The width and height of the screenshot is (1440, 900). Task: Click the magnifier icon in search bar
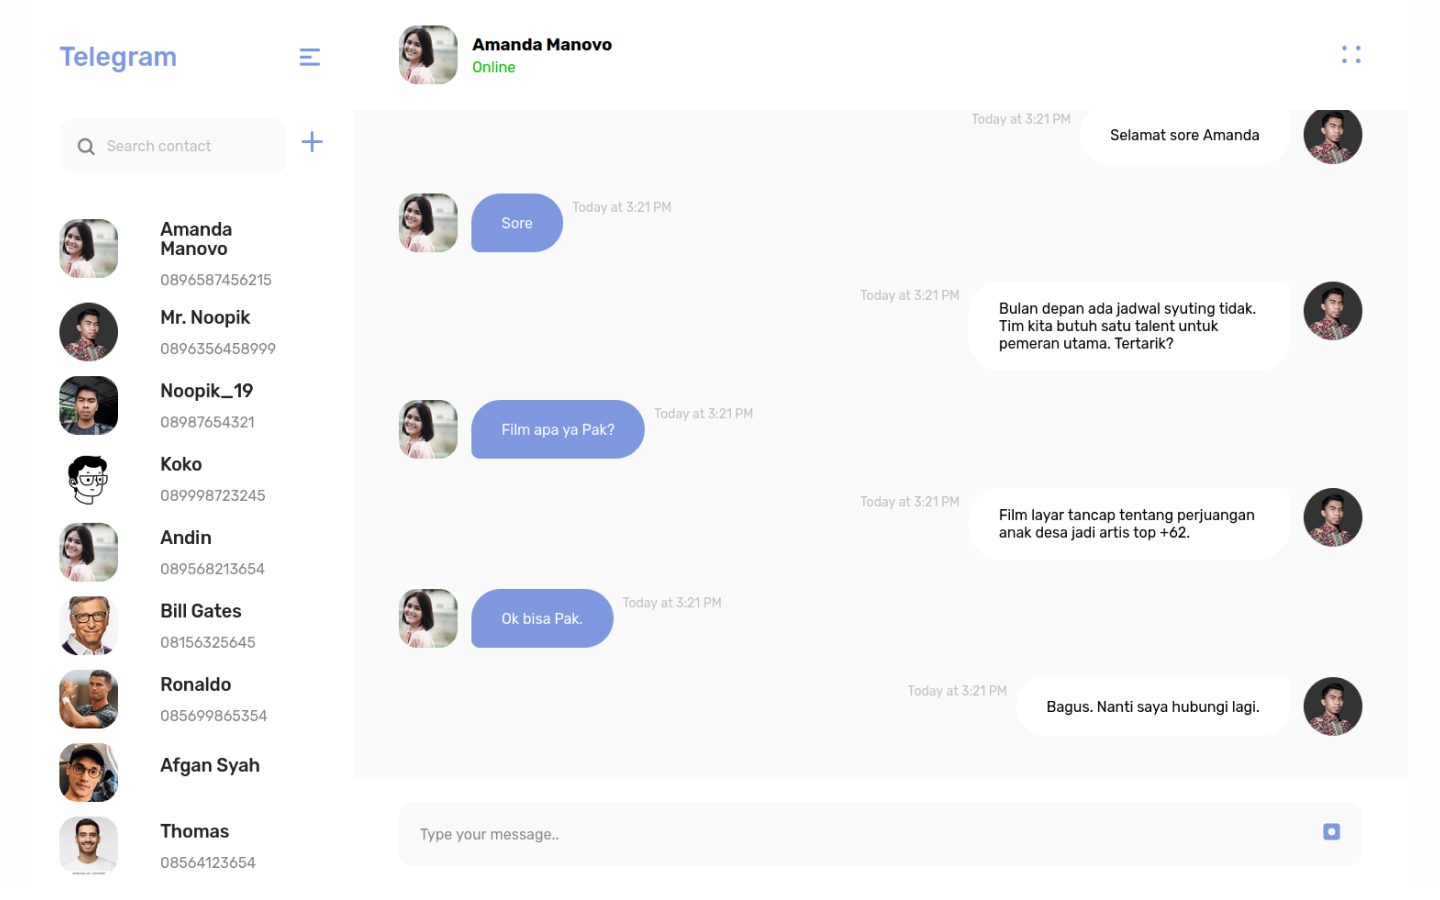pos(86,146)
